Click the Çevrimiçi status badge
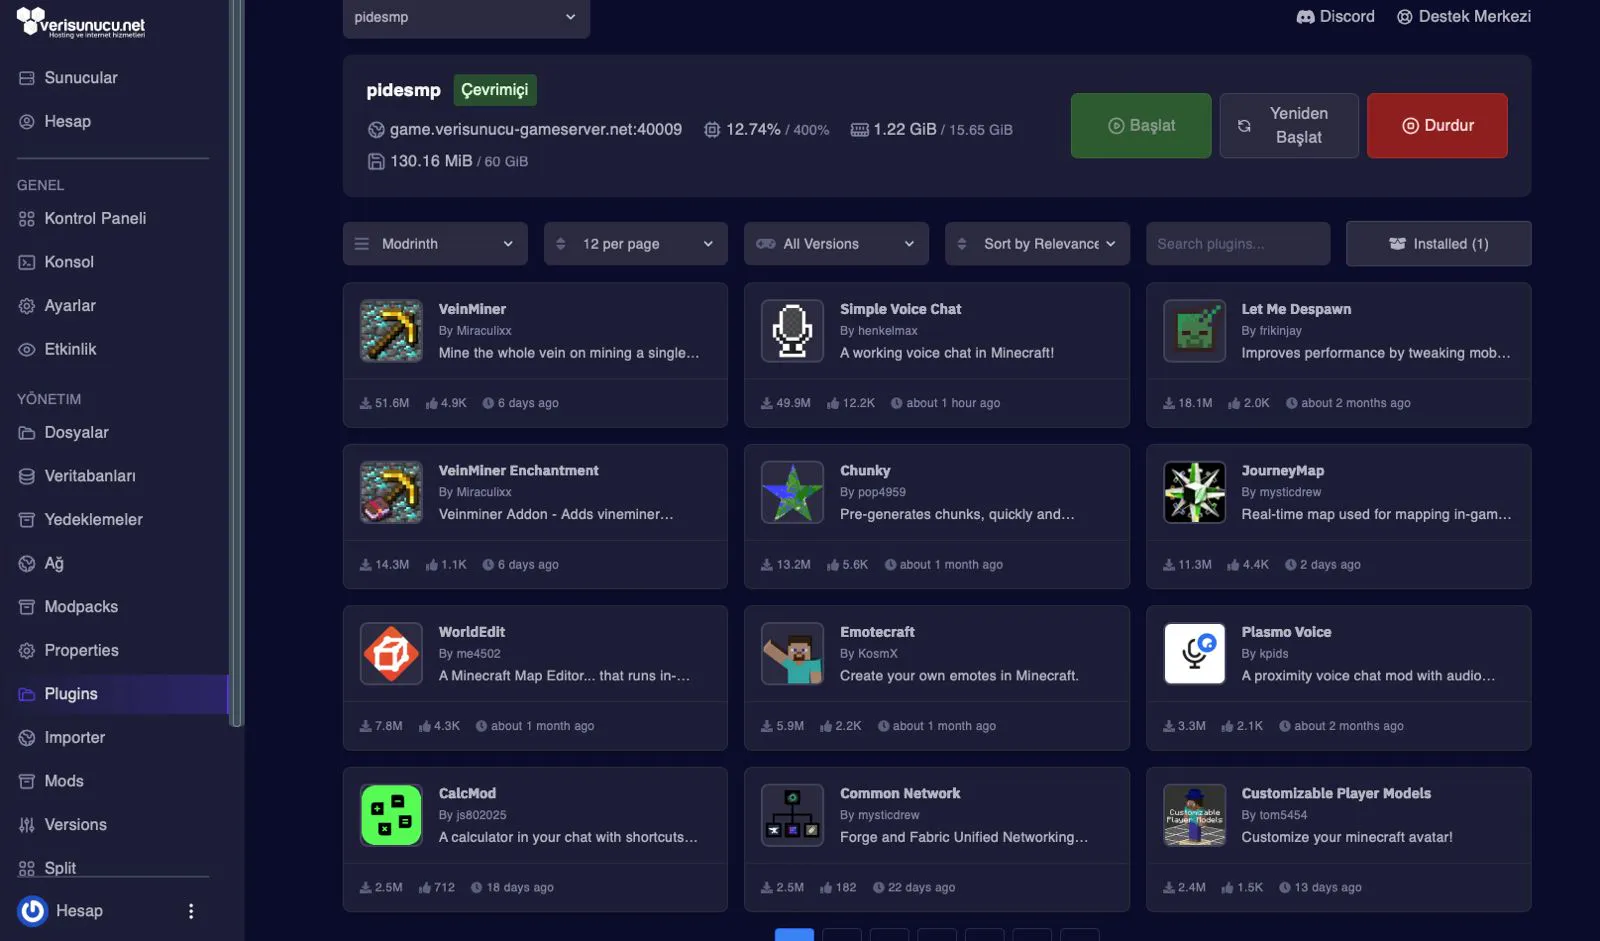Screen dimensions: 1600x941 click(495, 90)
